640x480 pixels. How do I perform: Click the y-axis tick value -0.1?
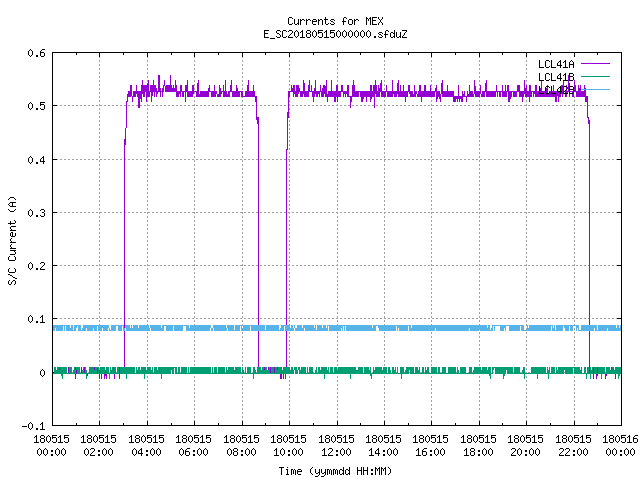click(33, 426)
